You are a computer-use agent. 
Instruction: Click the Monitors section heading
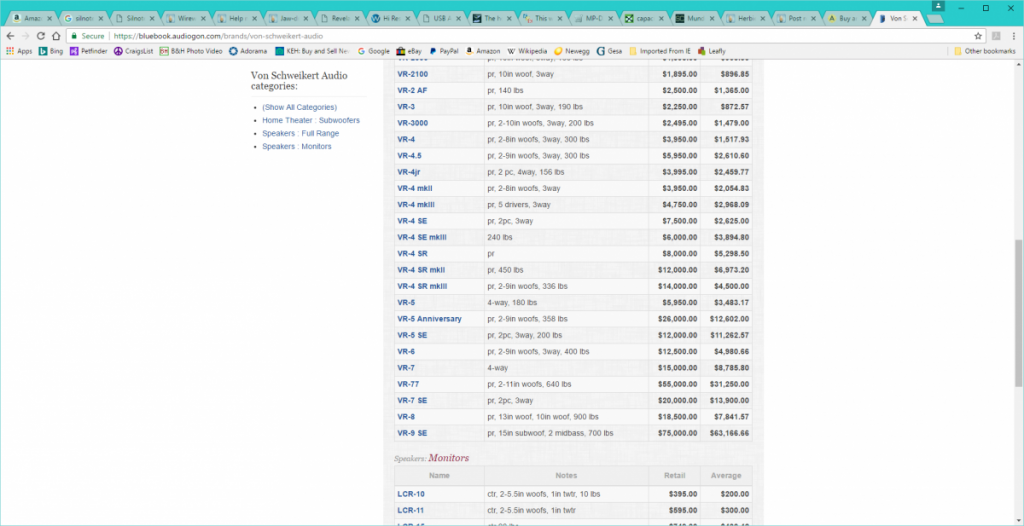[448, 458]
